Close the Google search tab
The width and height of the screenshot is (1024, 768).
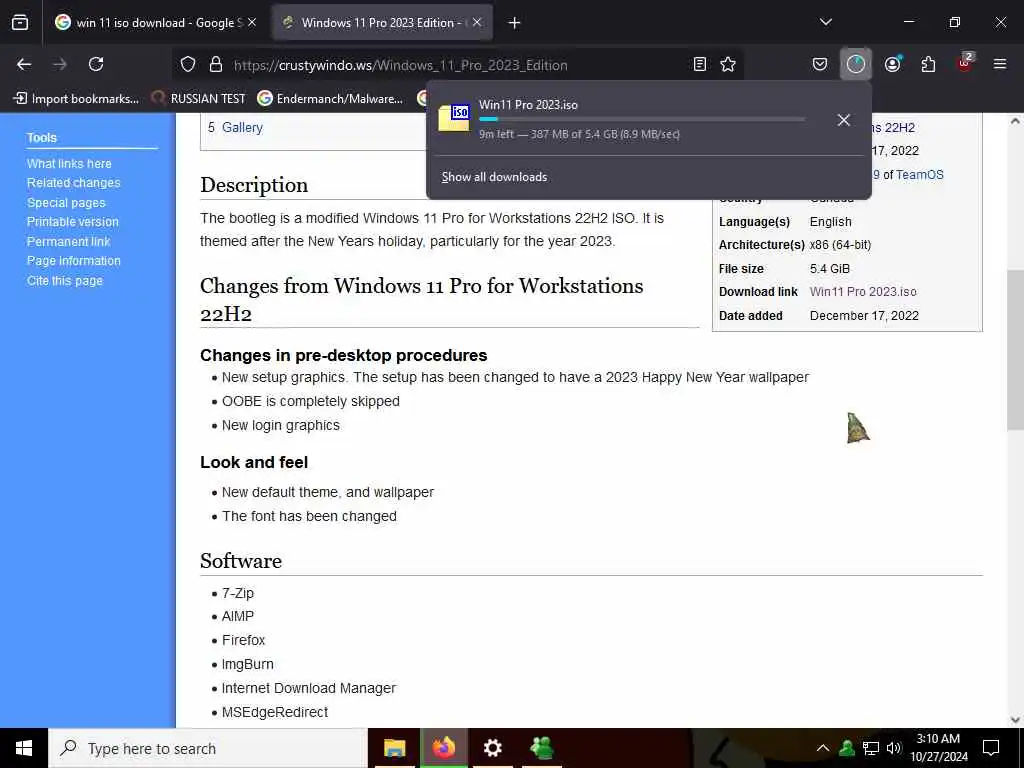[252, 22]
